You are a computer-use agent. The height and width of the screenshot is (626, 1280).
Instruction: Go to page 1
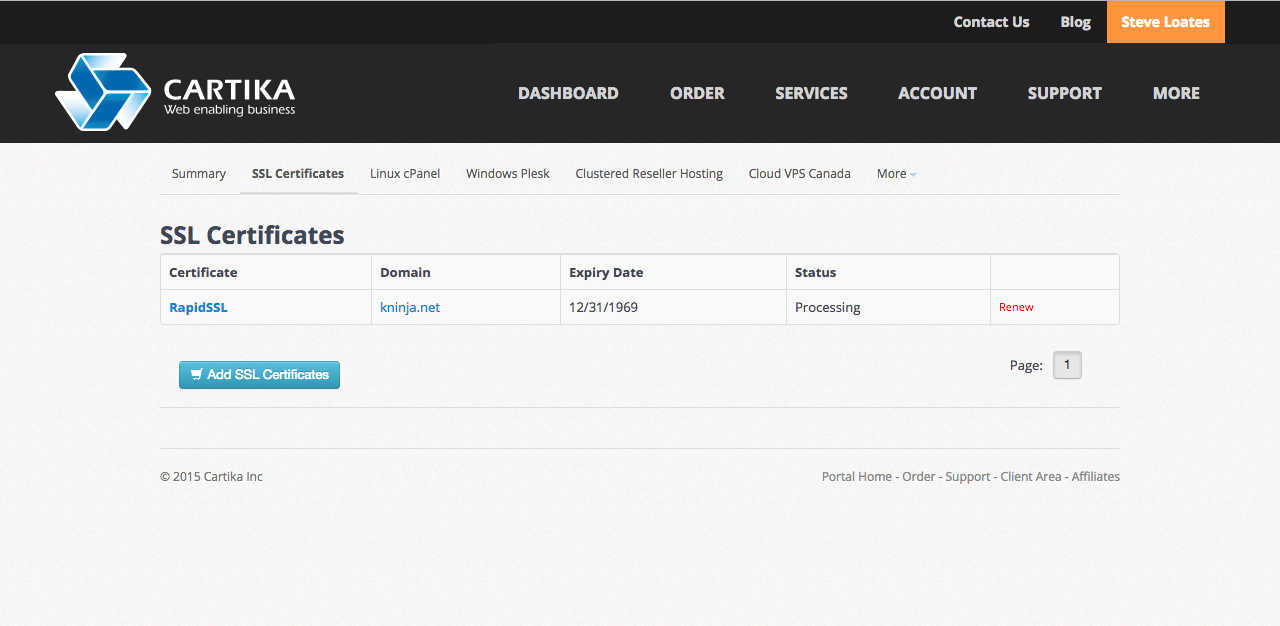1067,365
